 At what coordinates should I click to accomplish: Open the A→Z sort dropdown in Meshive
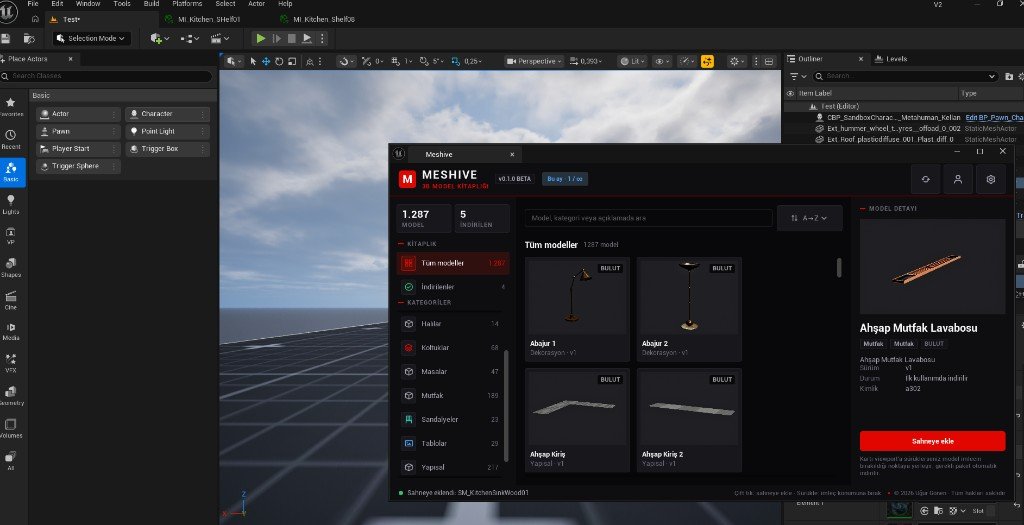pos(809,218)
